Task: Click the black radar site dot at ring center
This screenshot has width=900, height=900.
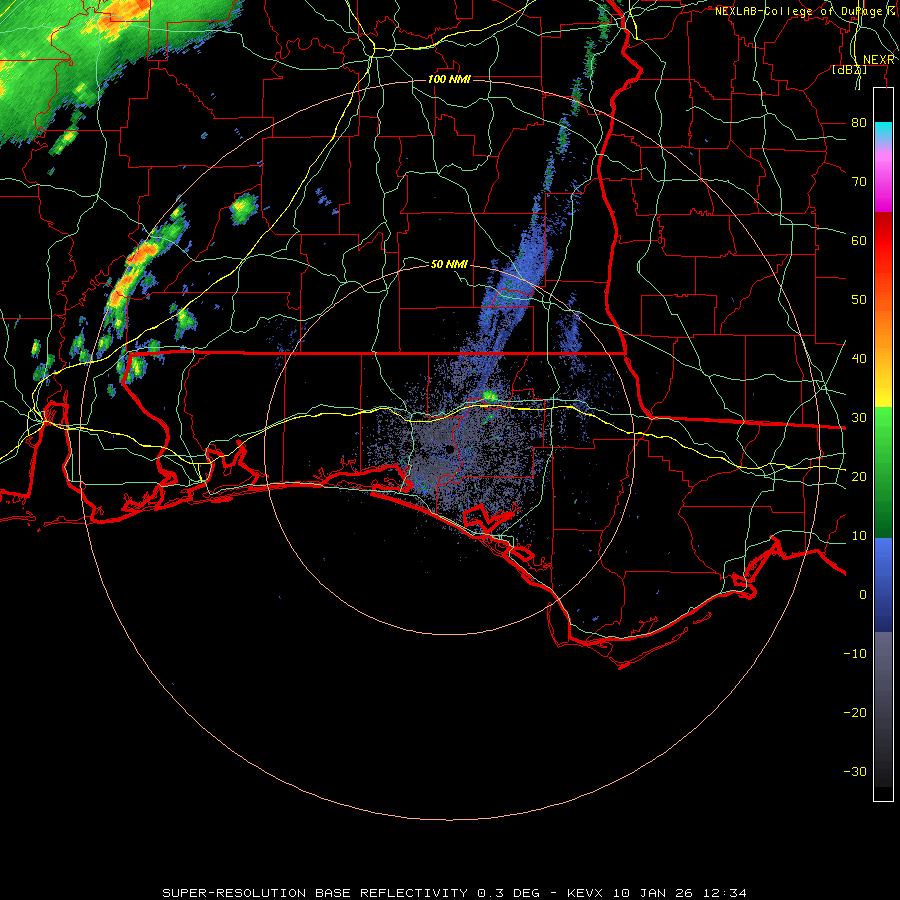Action: coord(449,449)
